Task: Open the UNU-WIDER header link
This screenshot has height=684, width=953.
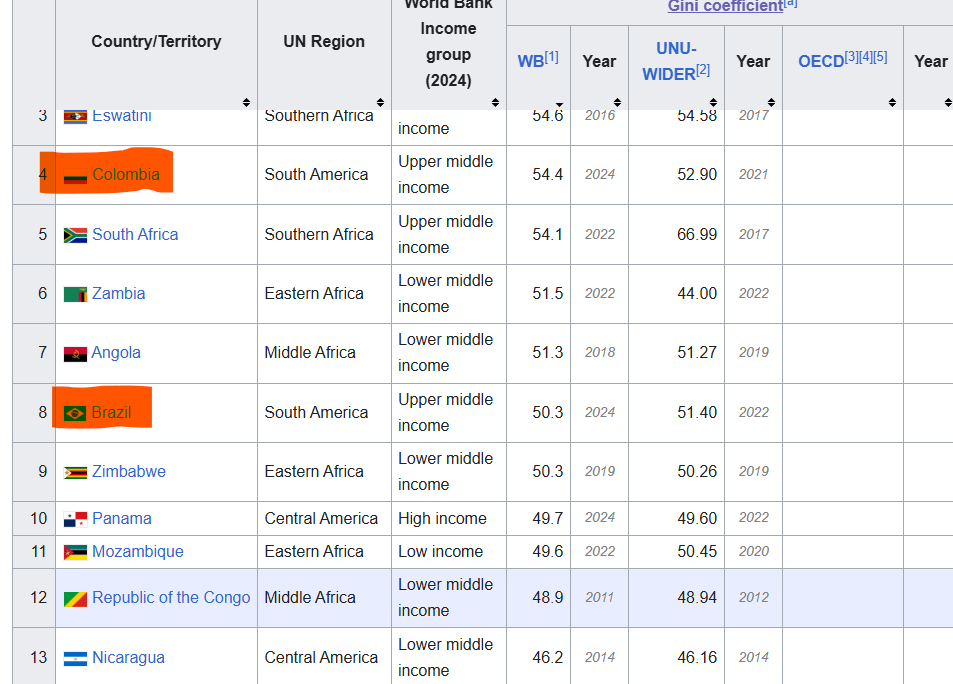Action: (669, 61)
